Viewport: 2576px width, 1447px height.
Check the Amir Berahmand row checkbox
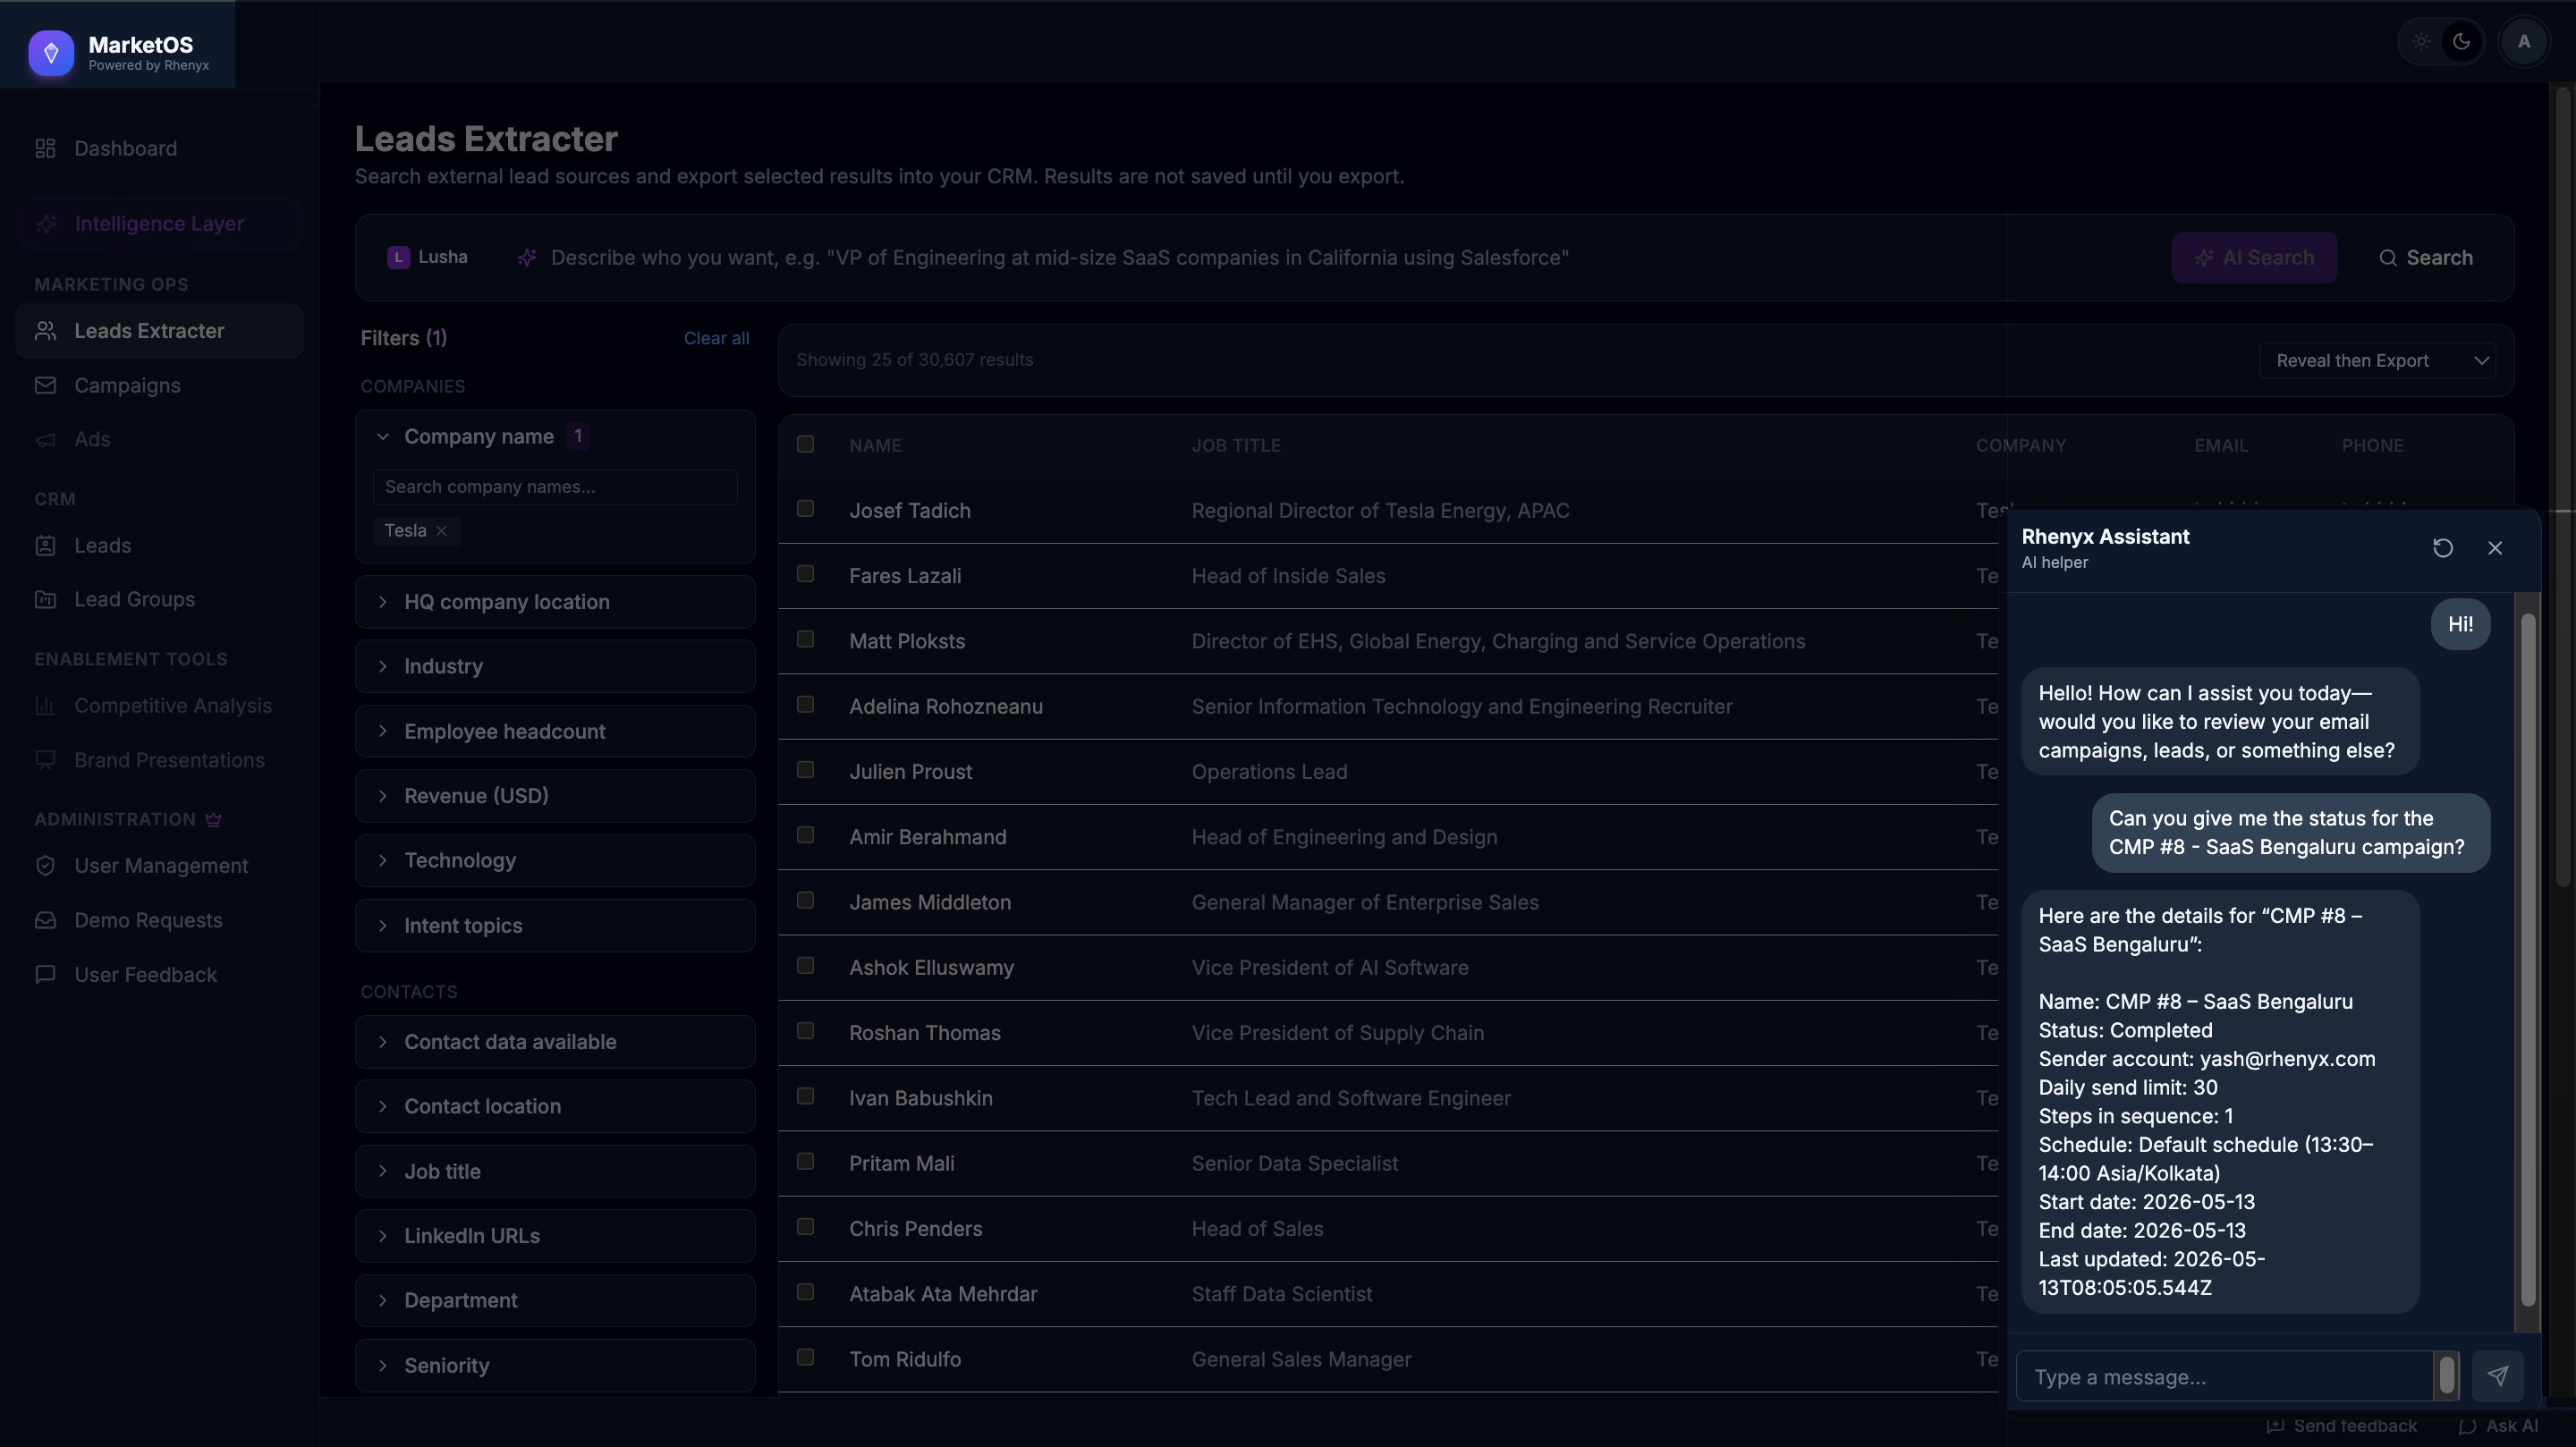(x=805, y=835)
